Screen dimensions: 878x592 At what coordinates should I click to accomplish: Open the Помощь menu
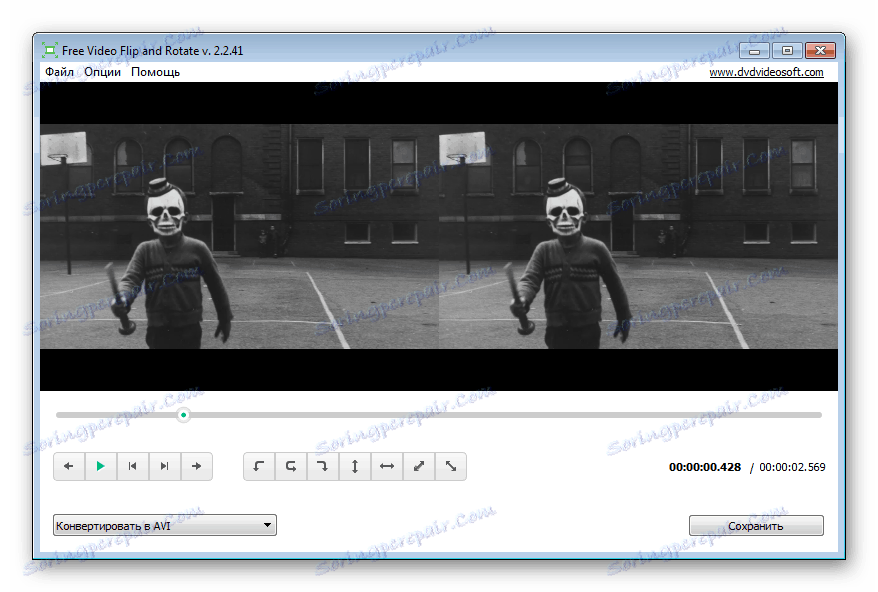tap(156, 72)
